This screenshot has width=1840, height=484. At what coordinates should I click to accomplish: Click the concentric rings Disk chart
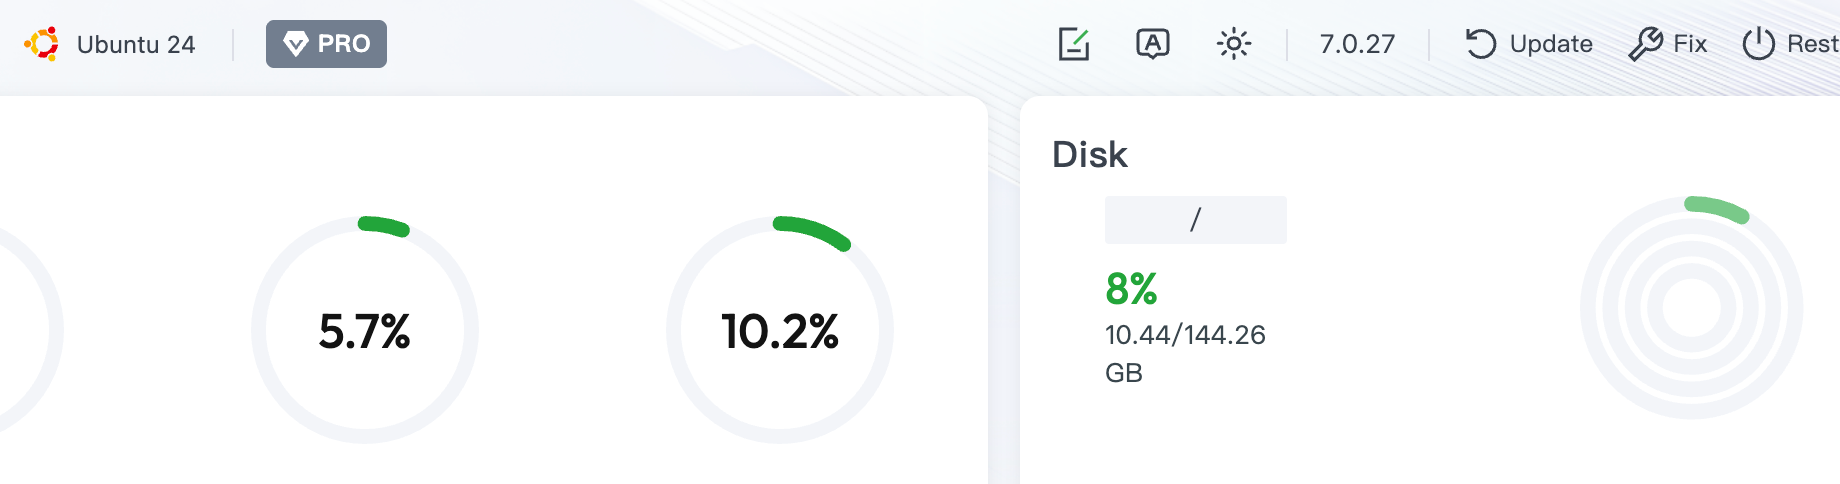point(1691,308)
